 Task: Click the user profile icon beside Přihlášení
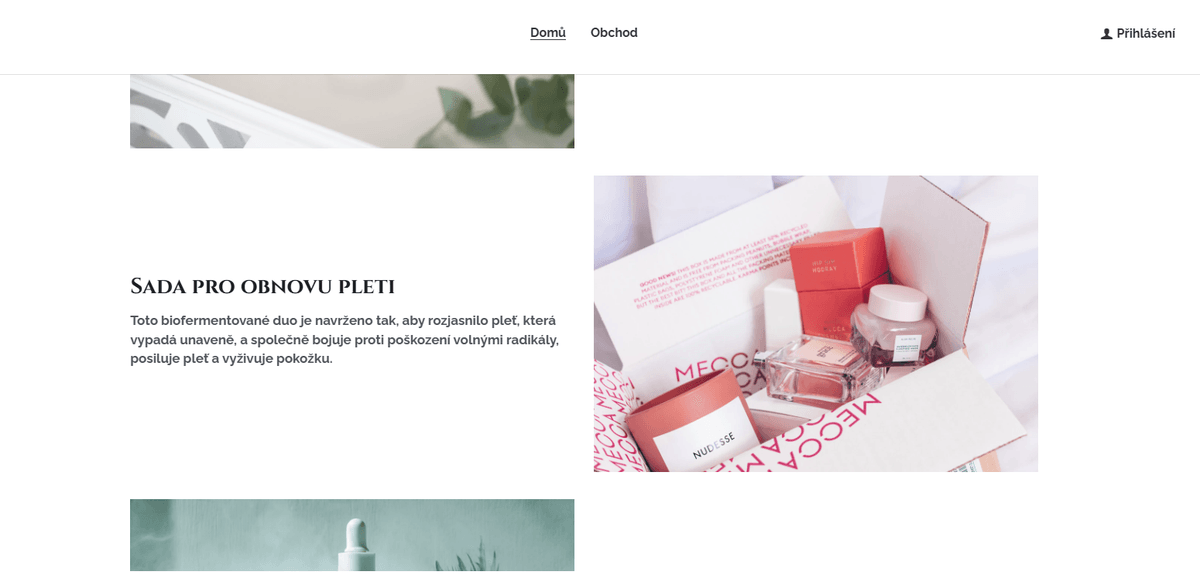1106,34
